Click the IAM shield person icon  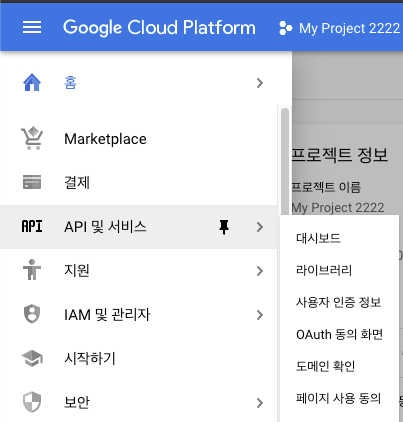coord(32,314)
